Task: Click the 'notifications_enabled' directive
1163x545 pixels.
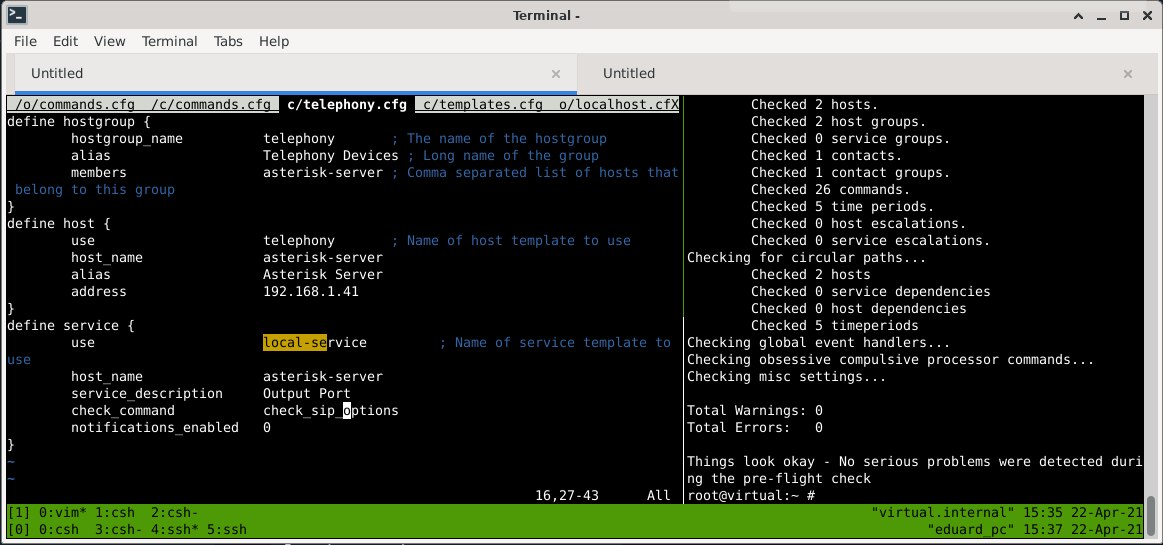Action: click(x=155, y=428)
